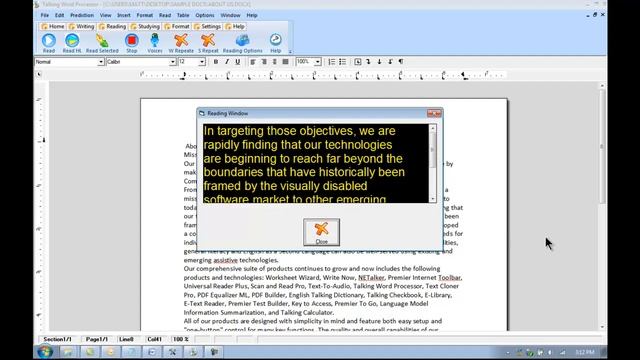Click document vertical scrollbar down arrow
This screenshot has height=360, width=640.
pyautogui.click(x=602, y=327)
